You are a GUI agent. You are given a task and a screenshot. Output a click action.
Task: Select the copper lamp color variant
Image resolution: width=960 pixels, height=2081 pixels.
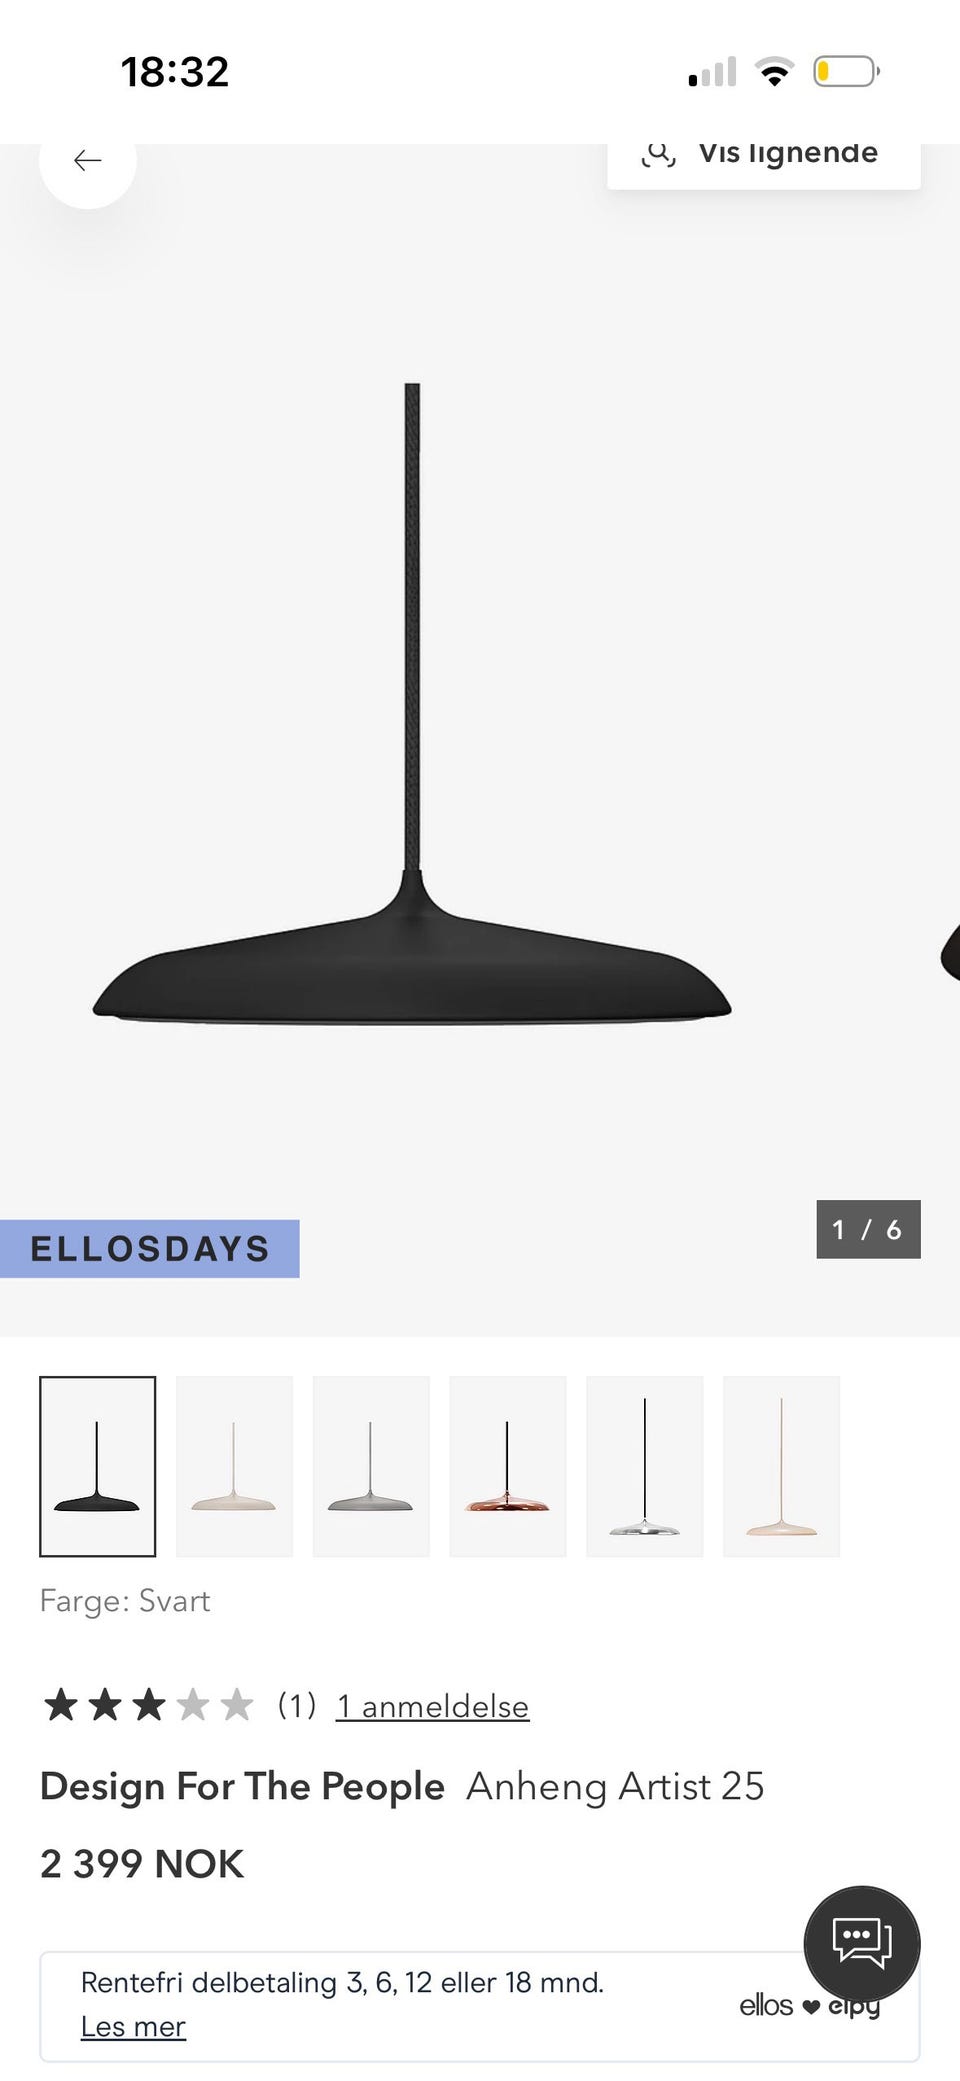(508, 1466)
